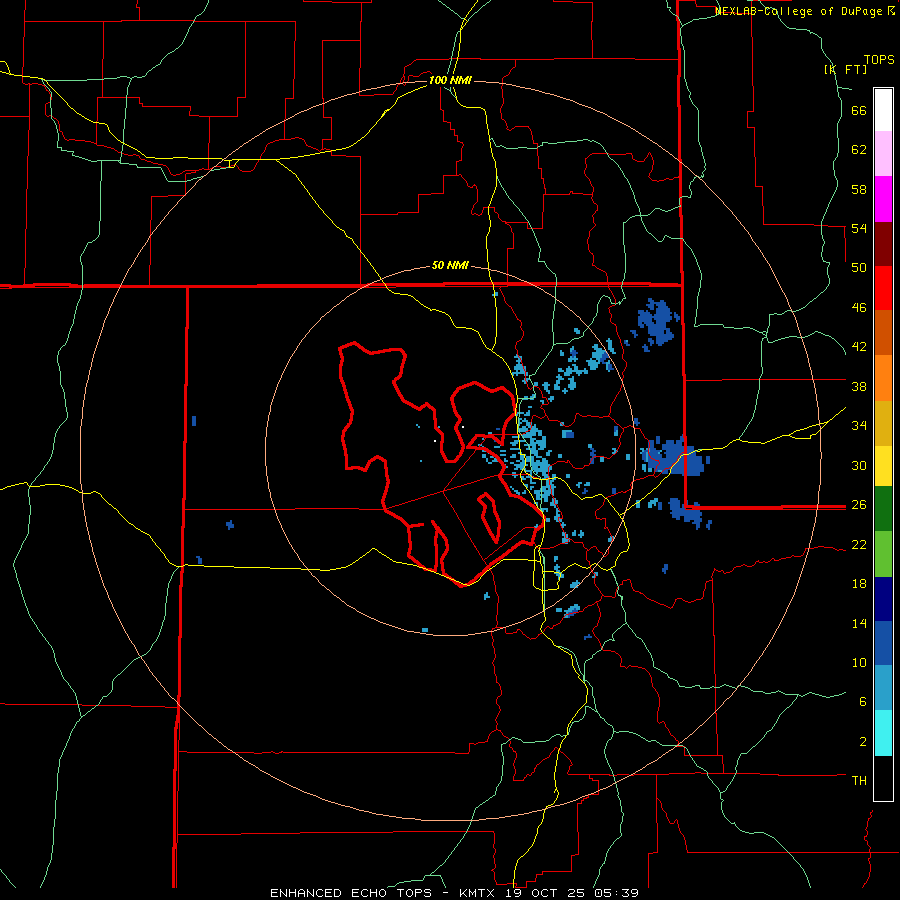
Task: Click the '[K FT]' units label
Action: click(845, 69)
